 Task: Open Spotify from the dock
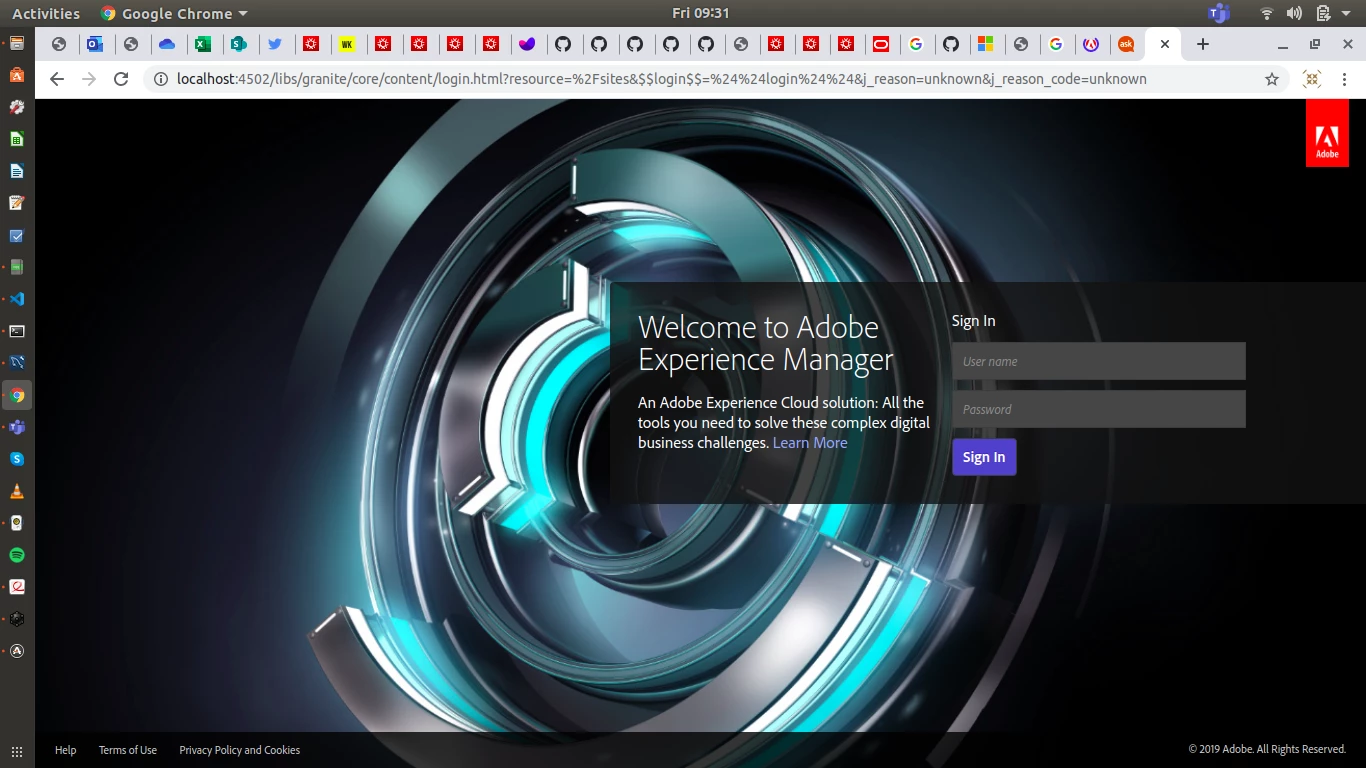(x=17, y=555)
